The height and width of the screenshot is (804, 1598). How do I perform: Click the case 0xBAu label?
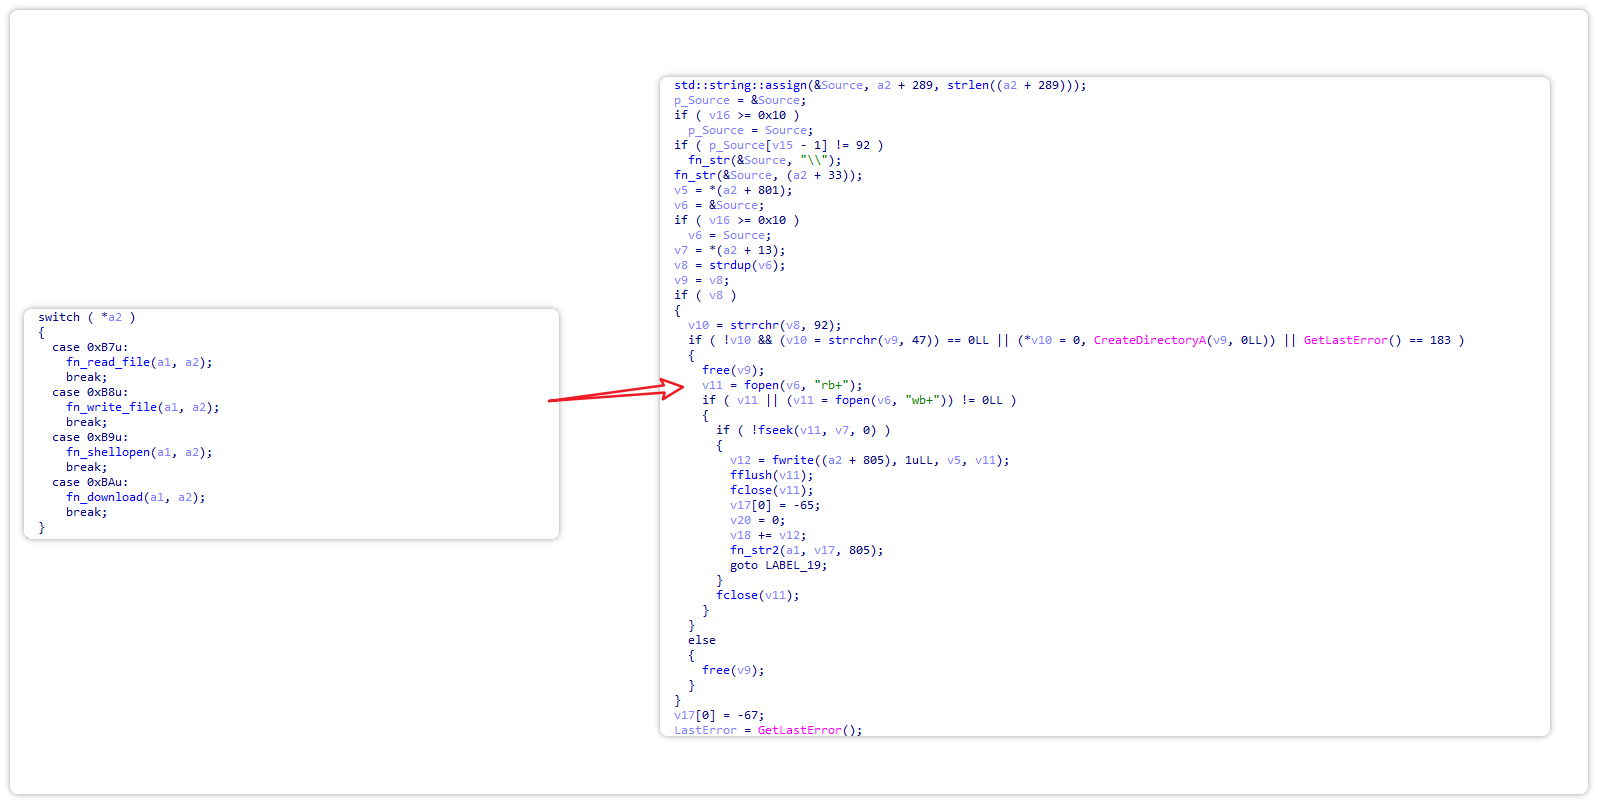(90, 482)
